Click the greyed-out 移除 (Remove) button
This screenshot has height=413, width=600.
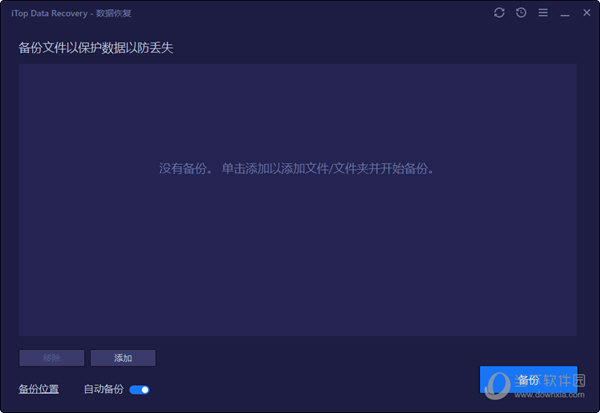coord(52,358)
